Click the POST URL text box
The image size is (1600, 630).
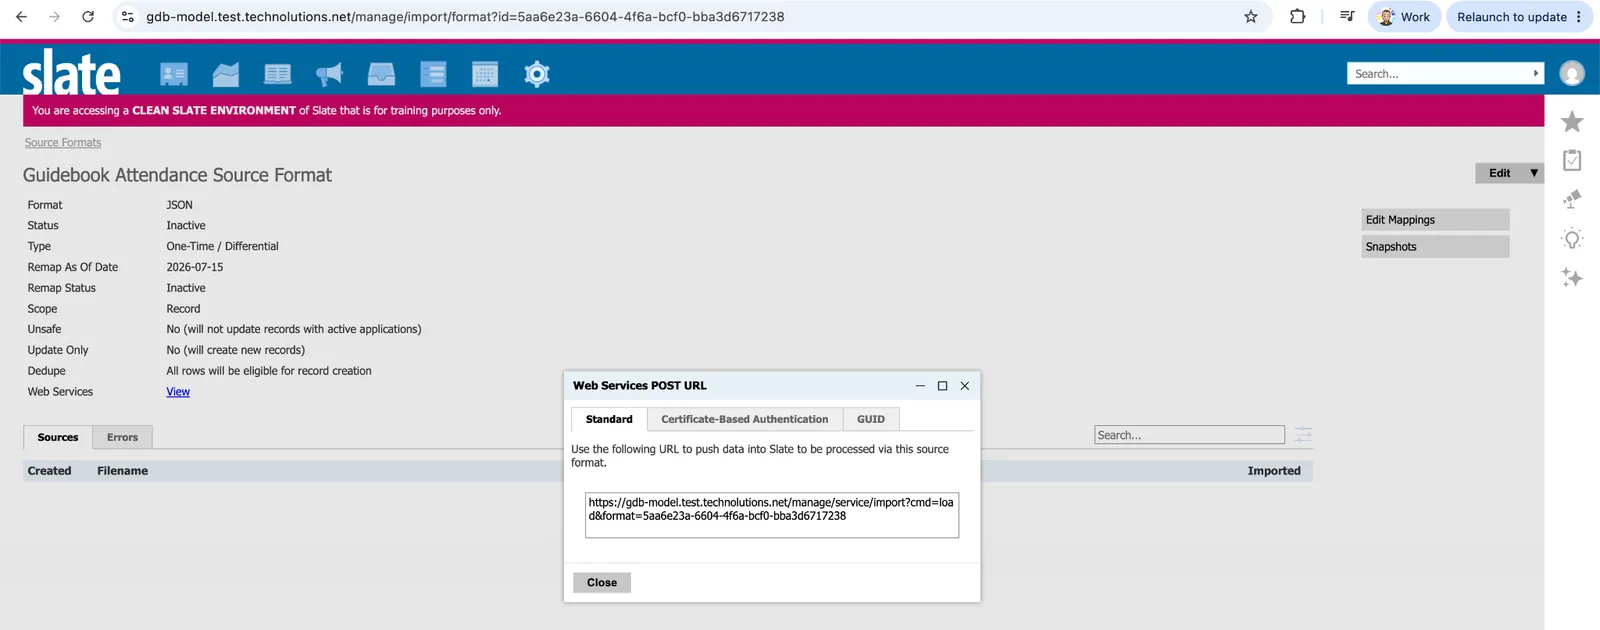pos(772,515)
